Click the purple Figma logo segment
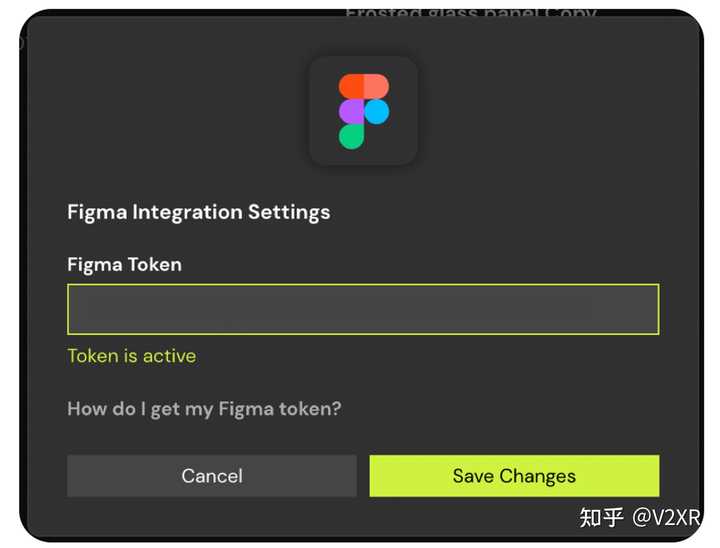This screenshot has width=720, height=548. tap(351, 111)
